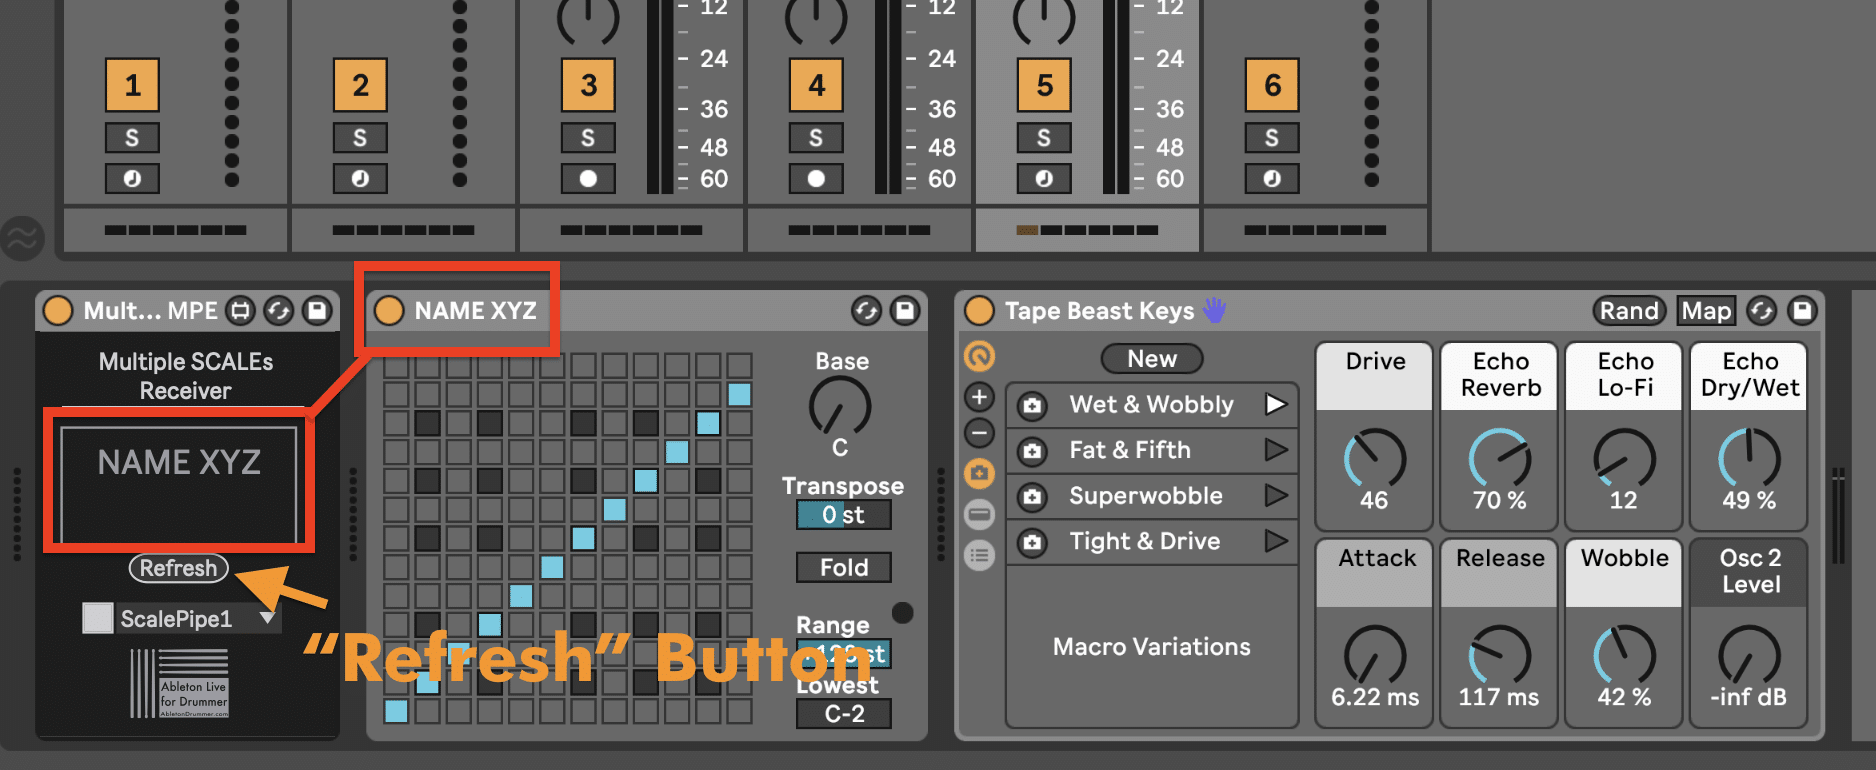1876x770 pixels.
Task: Click Transpose value field 0 st
Action: [x=844, y=515]
